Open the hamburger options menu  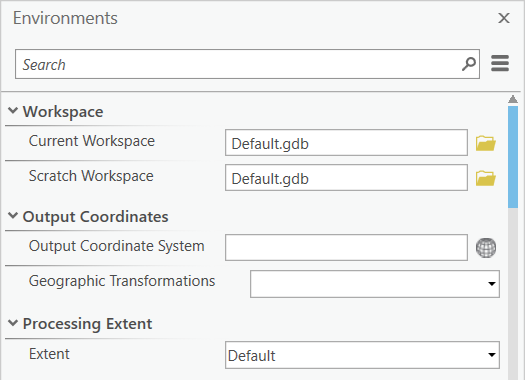coord(500,64)
